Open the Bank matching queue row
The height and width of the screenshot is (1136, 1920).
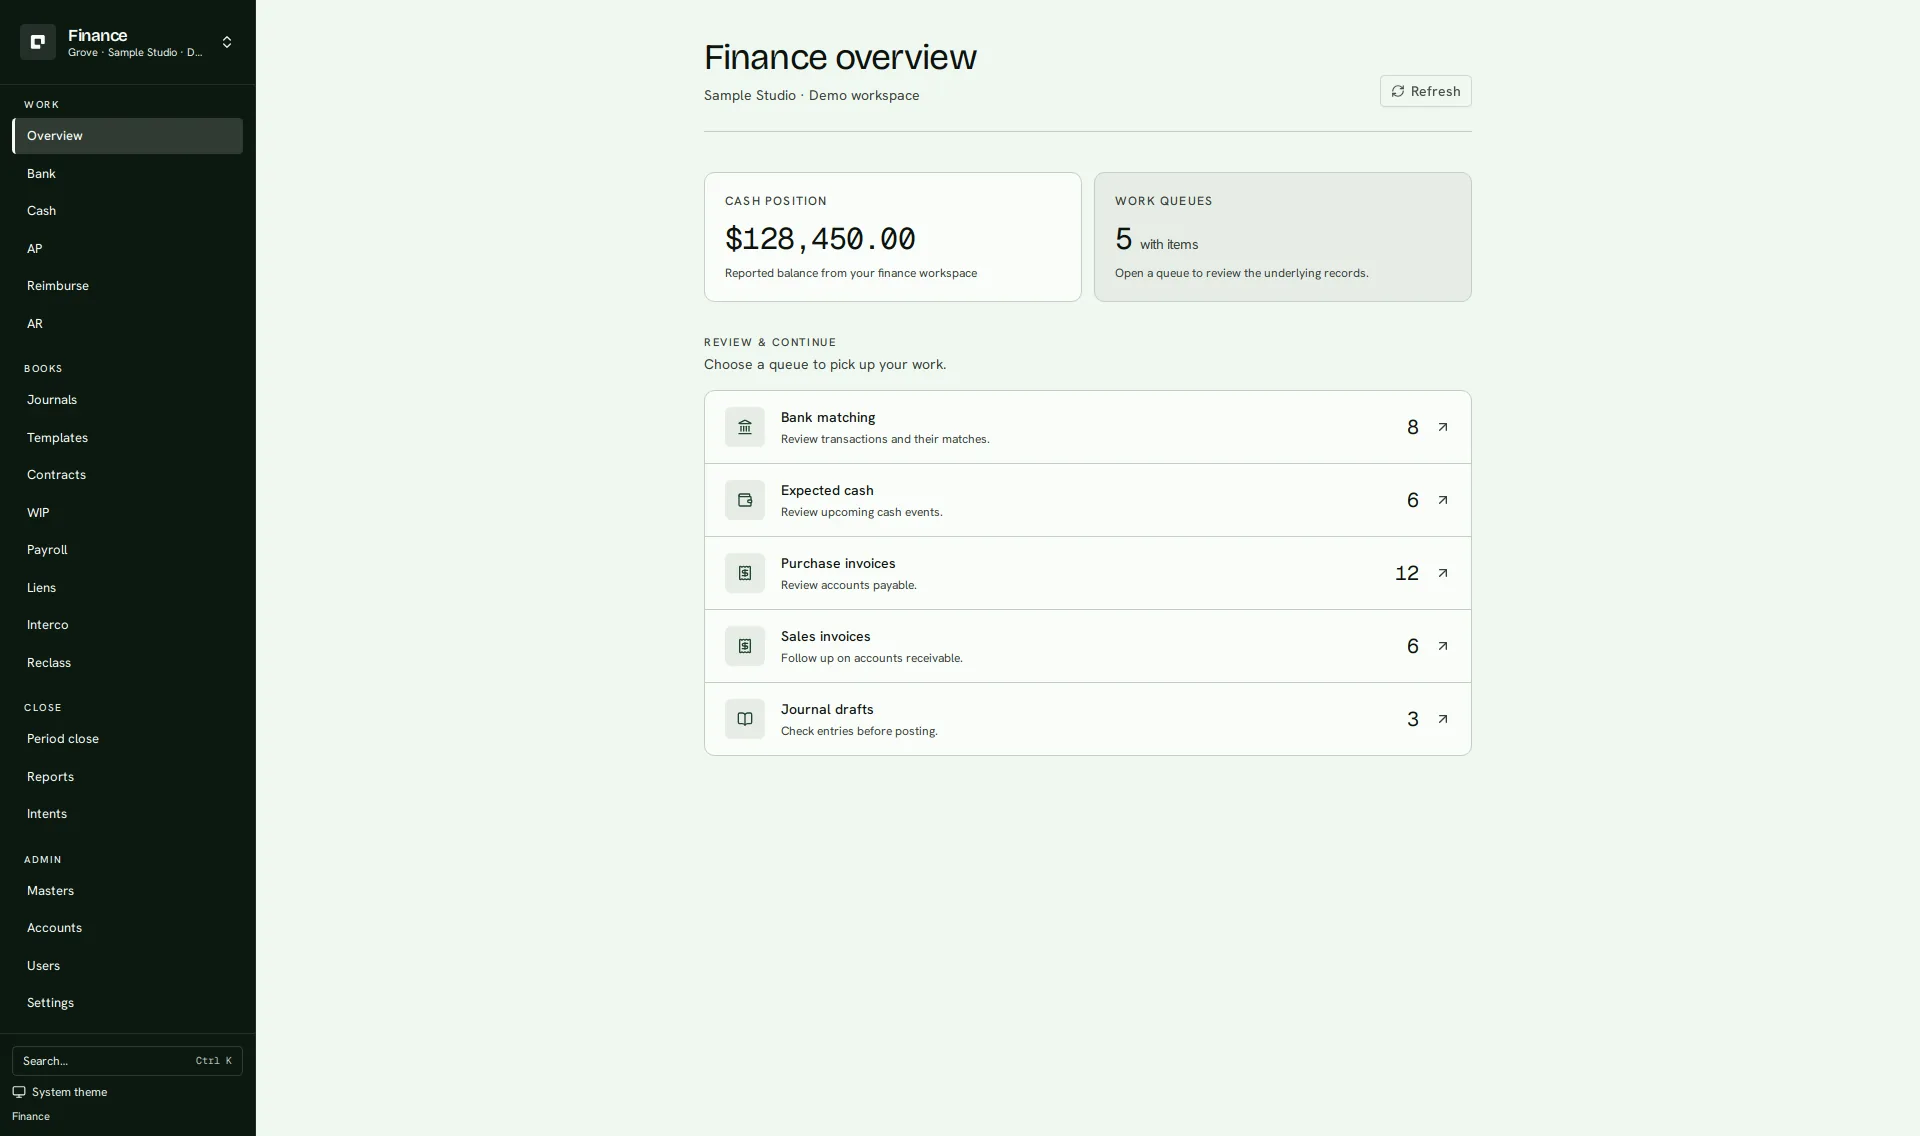1087,427
